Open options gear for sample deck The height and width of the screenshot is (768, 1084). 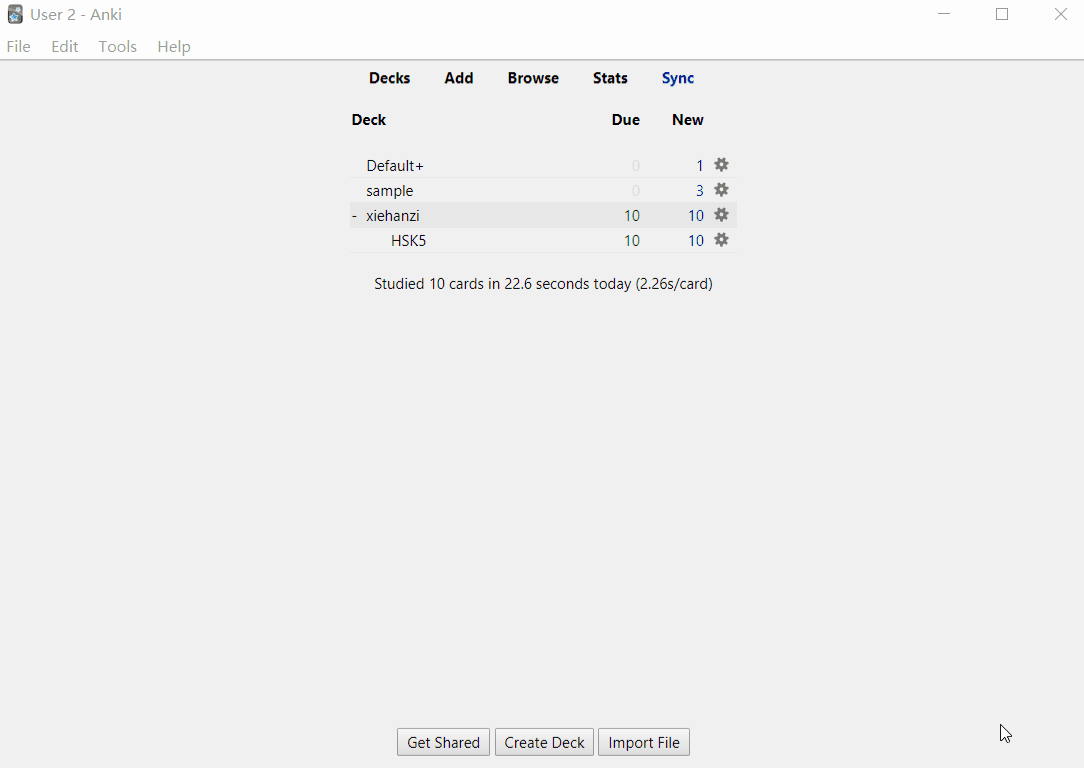[721, 190]
